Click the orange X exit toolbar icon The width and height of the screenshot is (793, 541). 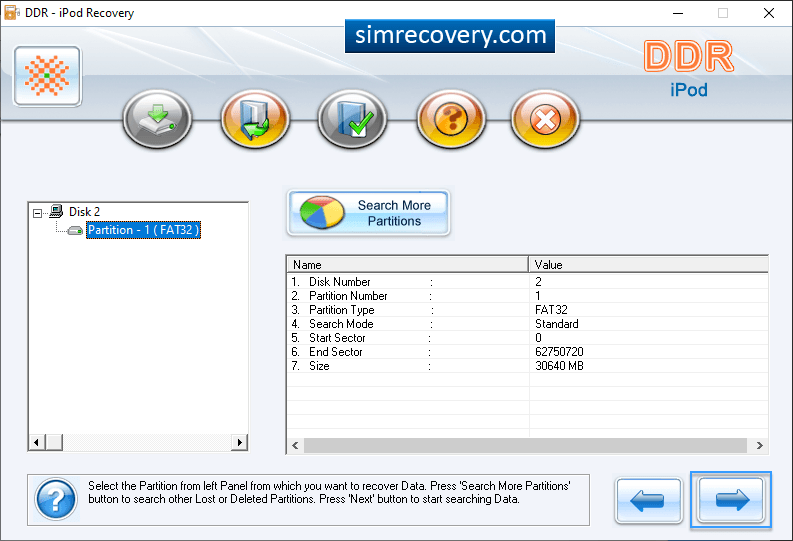tap(545, 119)
